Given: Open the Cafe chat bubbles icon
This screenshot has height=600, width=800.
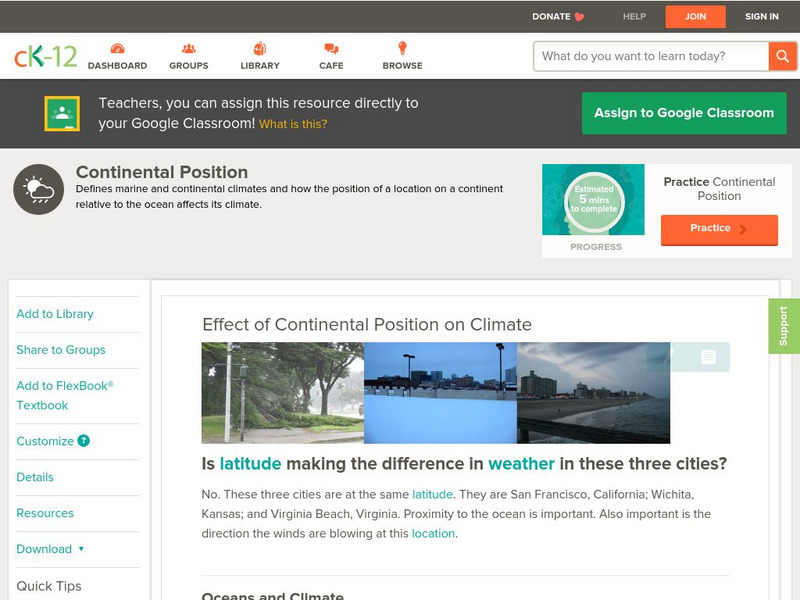Looking at the screenshot, I should 331,49.
